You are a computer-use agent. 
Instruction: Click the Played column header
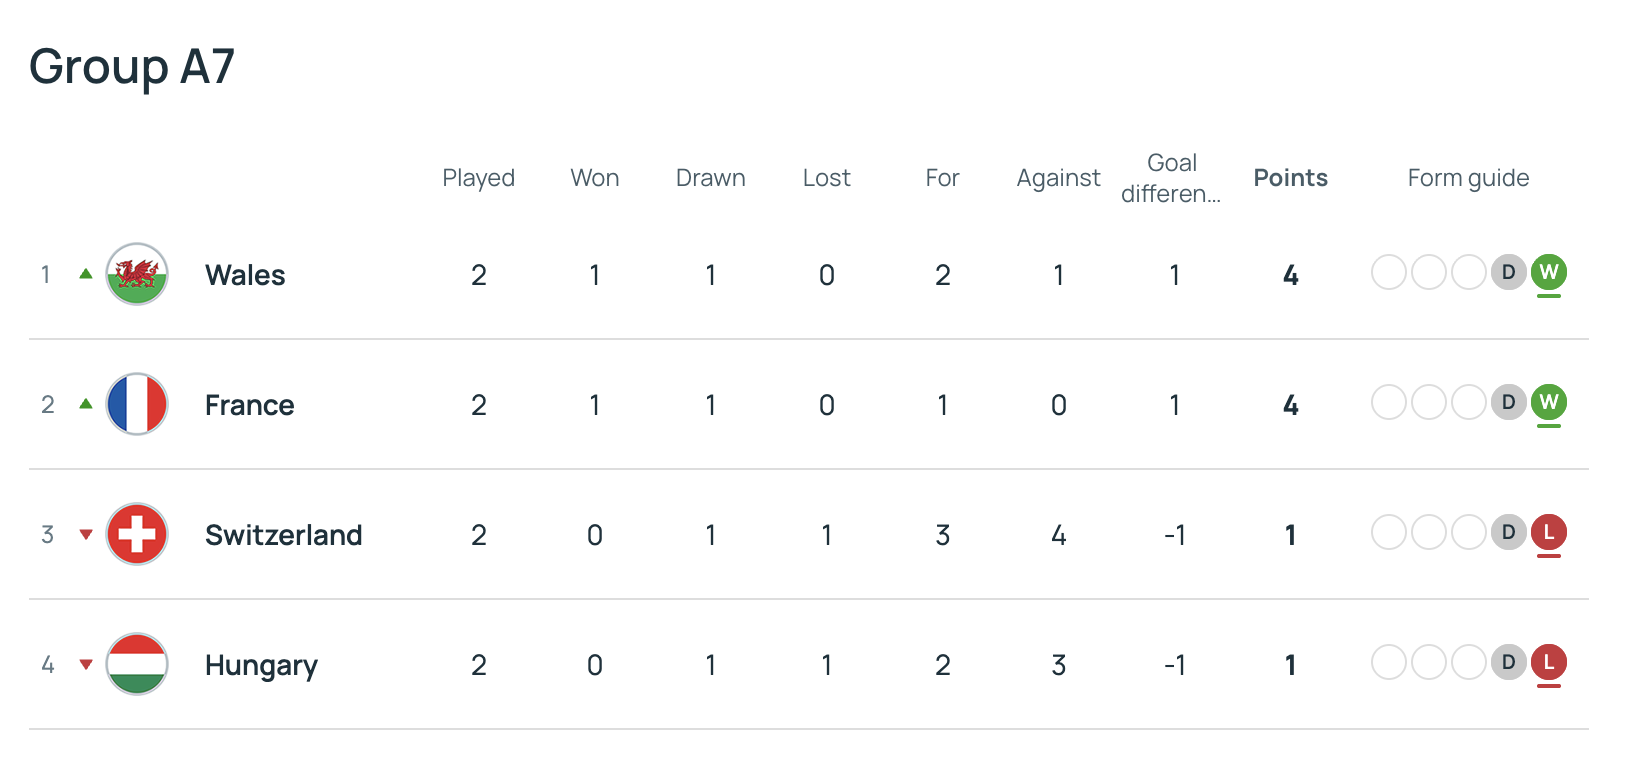(x=478, y=178)
